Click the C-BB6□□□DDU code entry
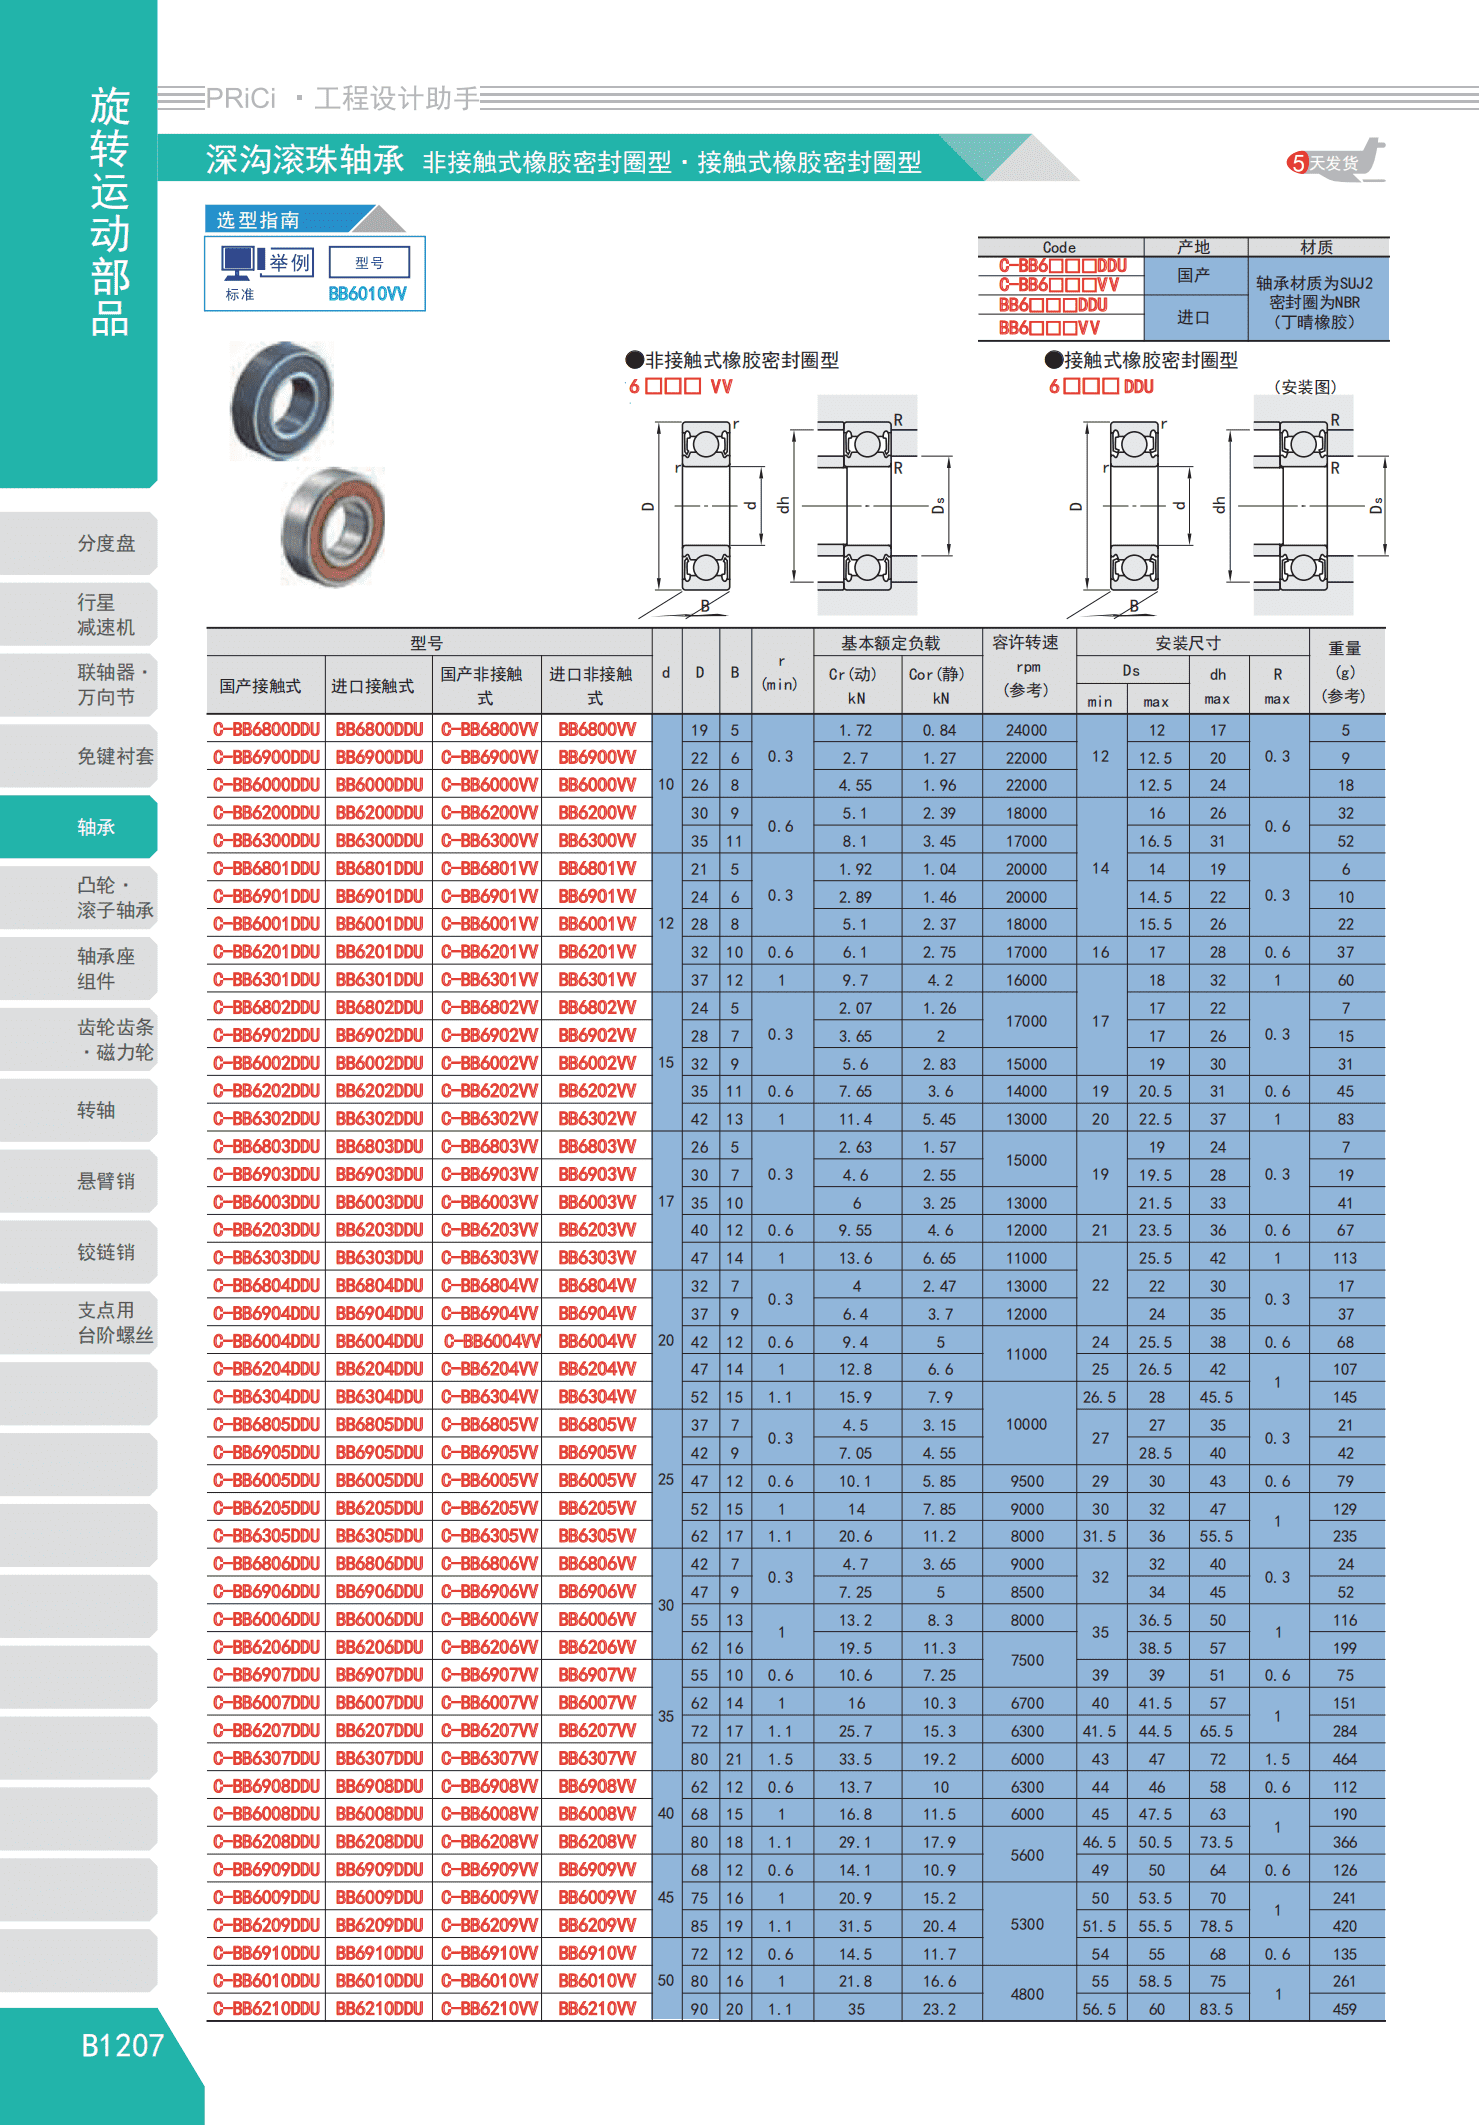The image size is (1479, 2125). point(1062,266)
